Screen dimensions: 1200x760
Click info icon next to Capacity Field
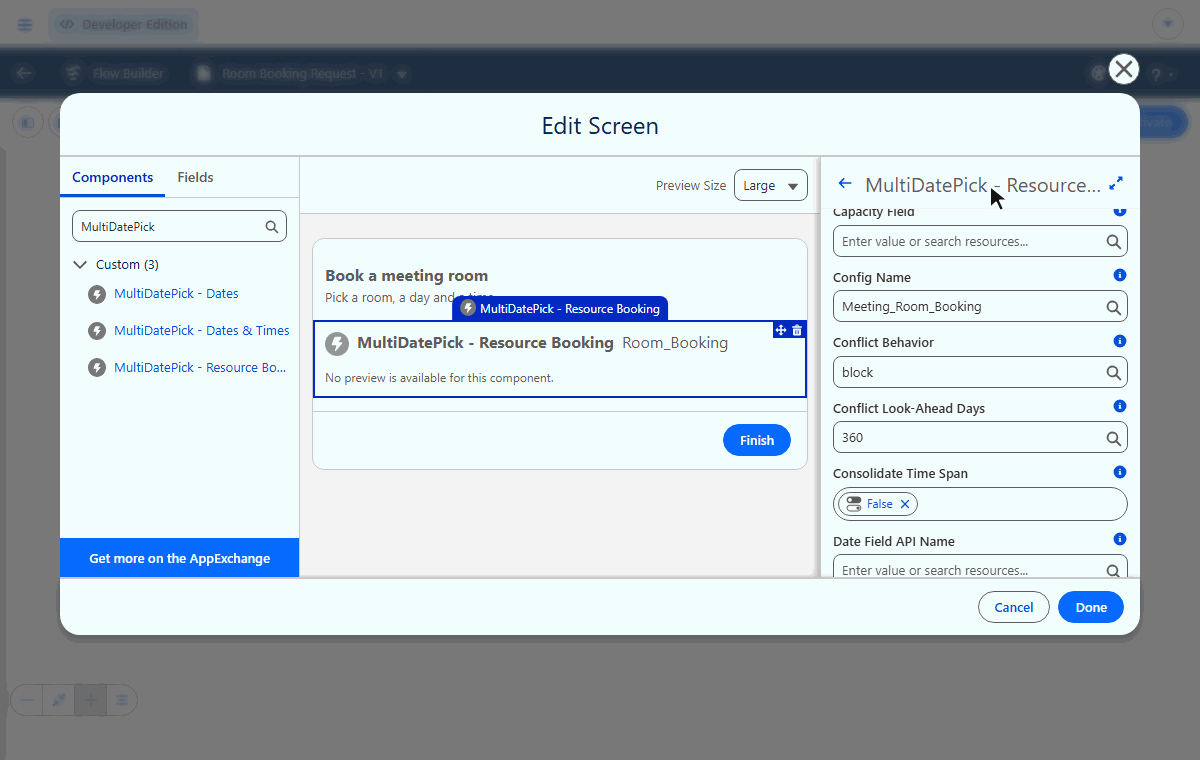(1120, 211)
